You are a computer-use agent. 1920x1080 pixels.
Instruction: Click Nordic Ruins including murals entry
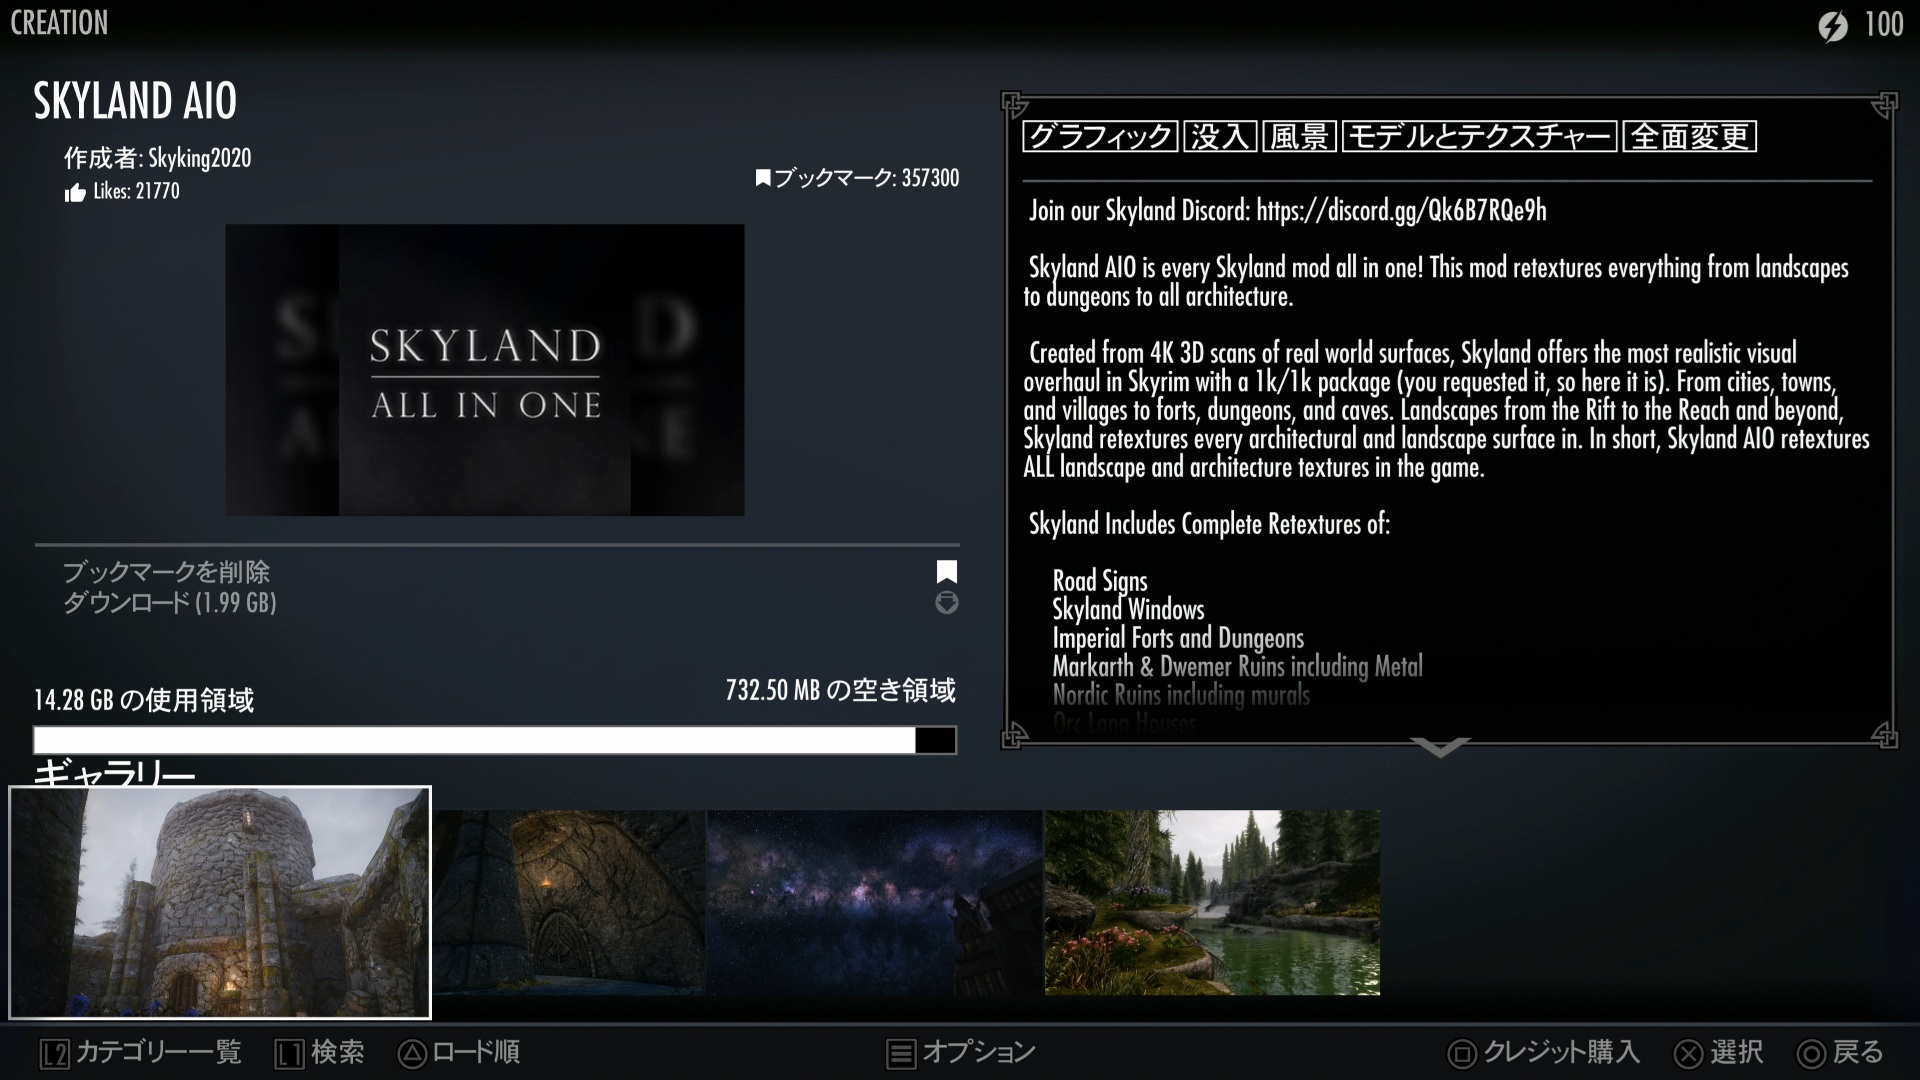pos(1181,695)
